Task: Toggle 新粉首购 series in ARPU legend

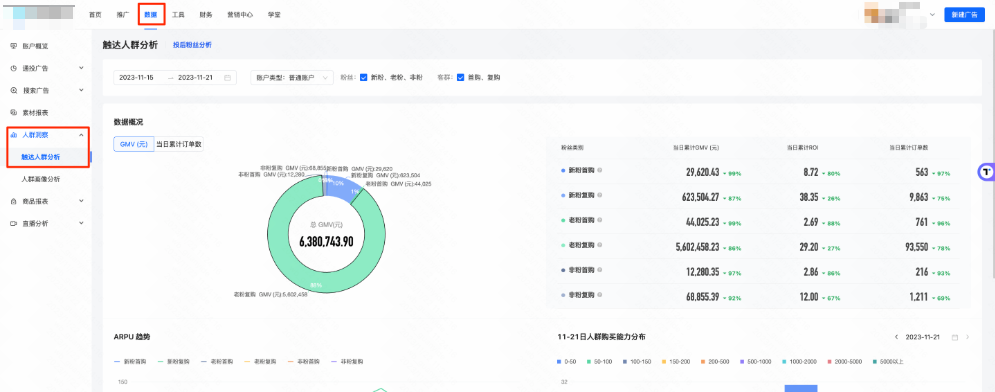Action: tap(130, 362)
